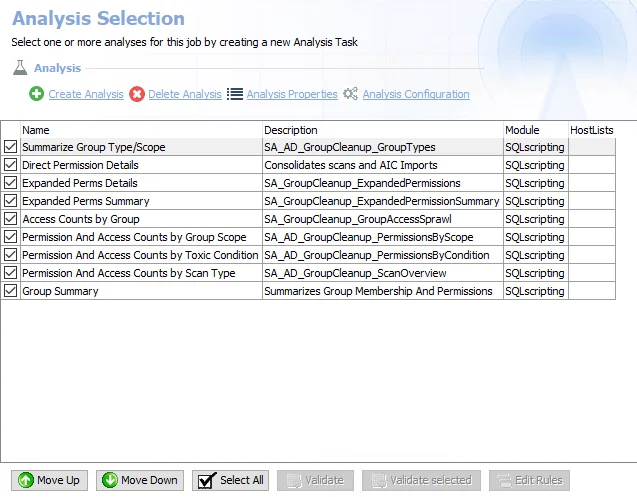Image resolution: width=637 pixels, height=497 pixels.
Task: Open the Analysis Properties link
Action: pos(292,94)
